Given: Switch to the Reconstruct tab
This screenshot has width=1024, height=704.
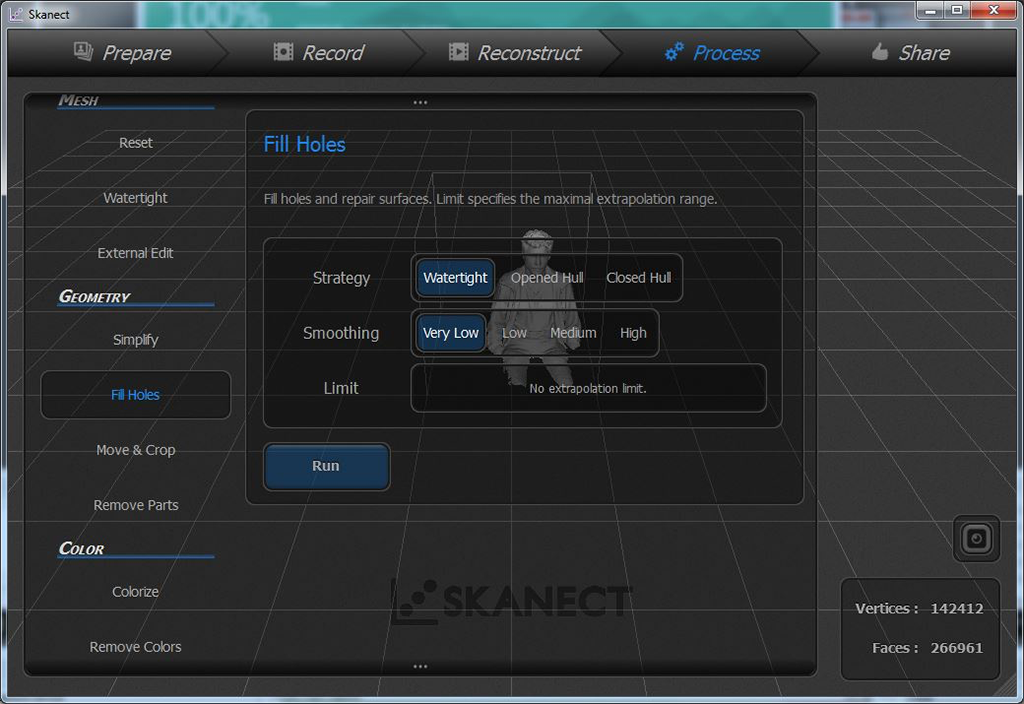Looking at the screenshot, I should coord(515,52).
